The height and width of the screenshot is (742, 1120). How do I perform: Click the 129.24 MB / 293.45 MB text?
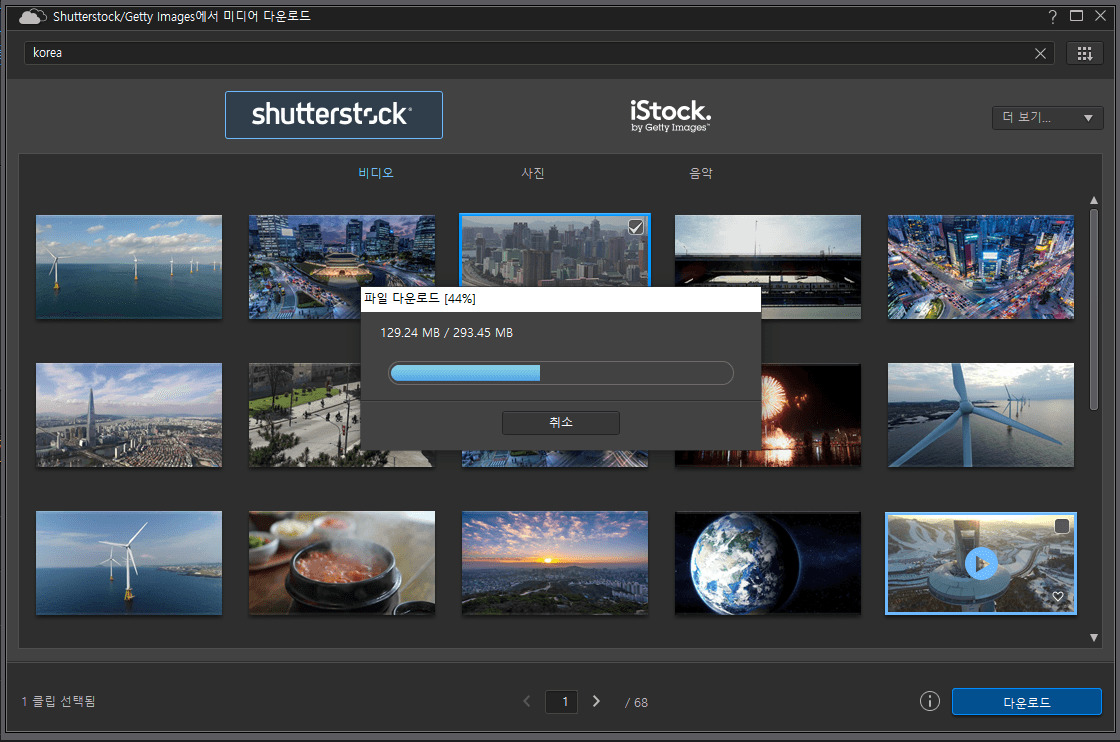click(x=446, y=333)
